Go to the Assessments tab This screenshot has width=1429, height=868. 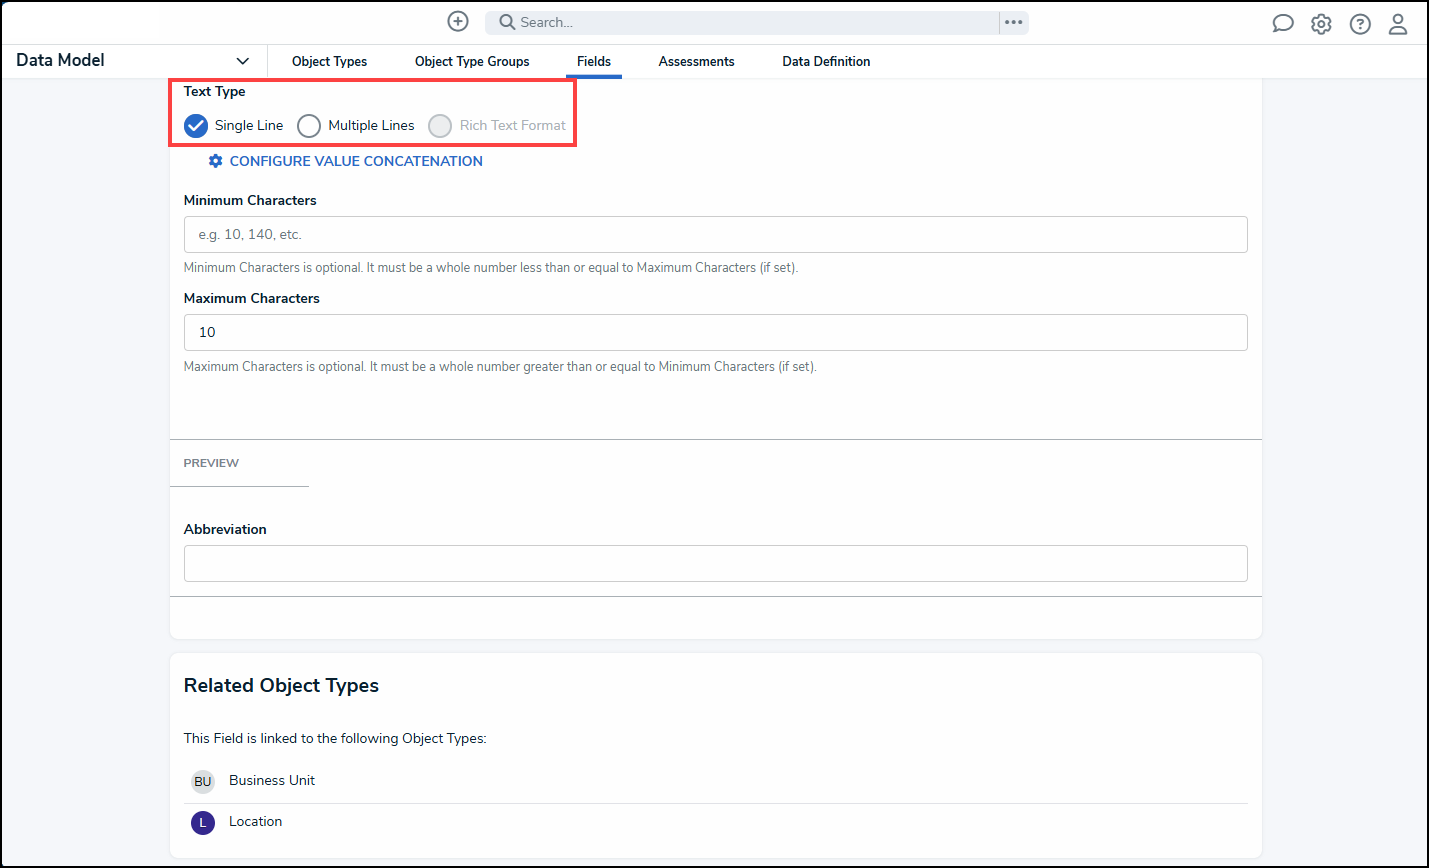point(696,62)
